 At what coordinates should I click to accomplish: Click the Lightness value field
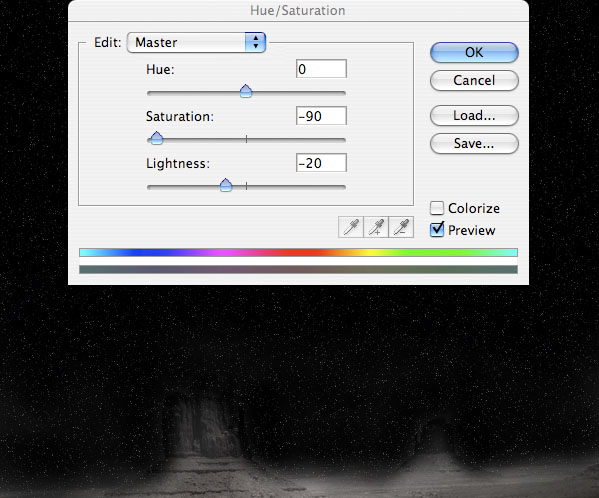coord(321,163)
